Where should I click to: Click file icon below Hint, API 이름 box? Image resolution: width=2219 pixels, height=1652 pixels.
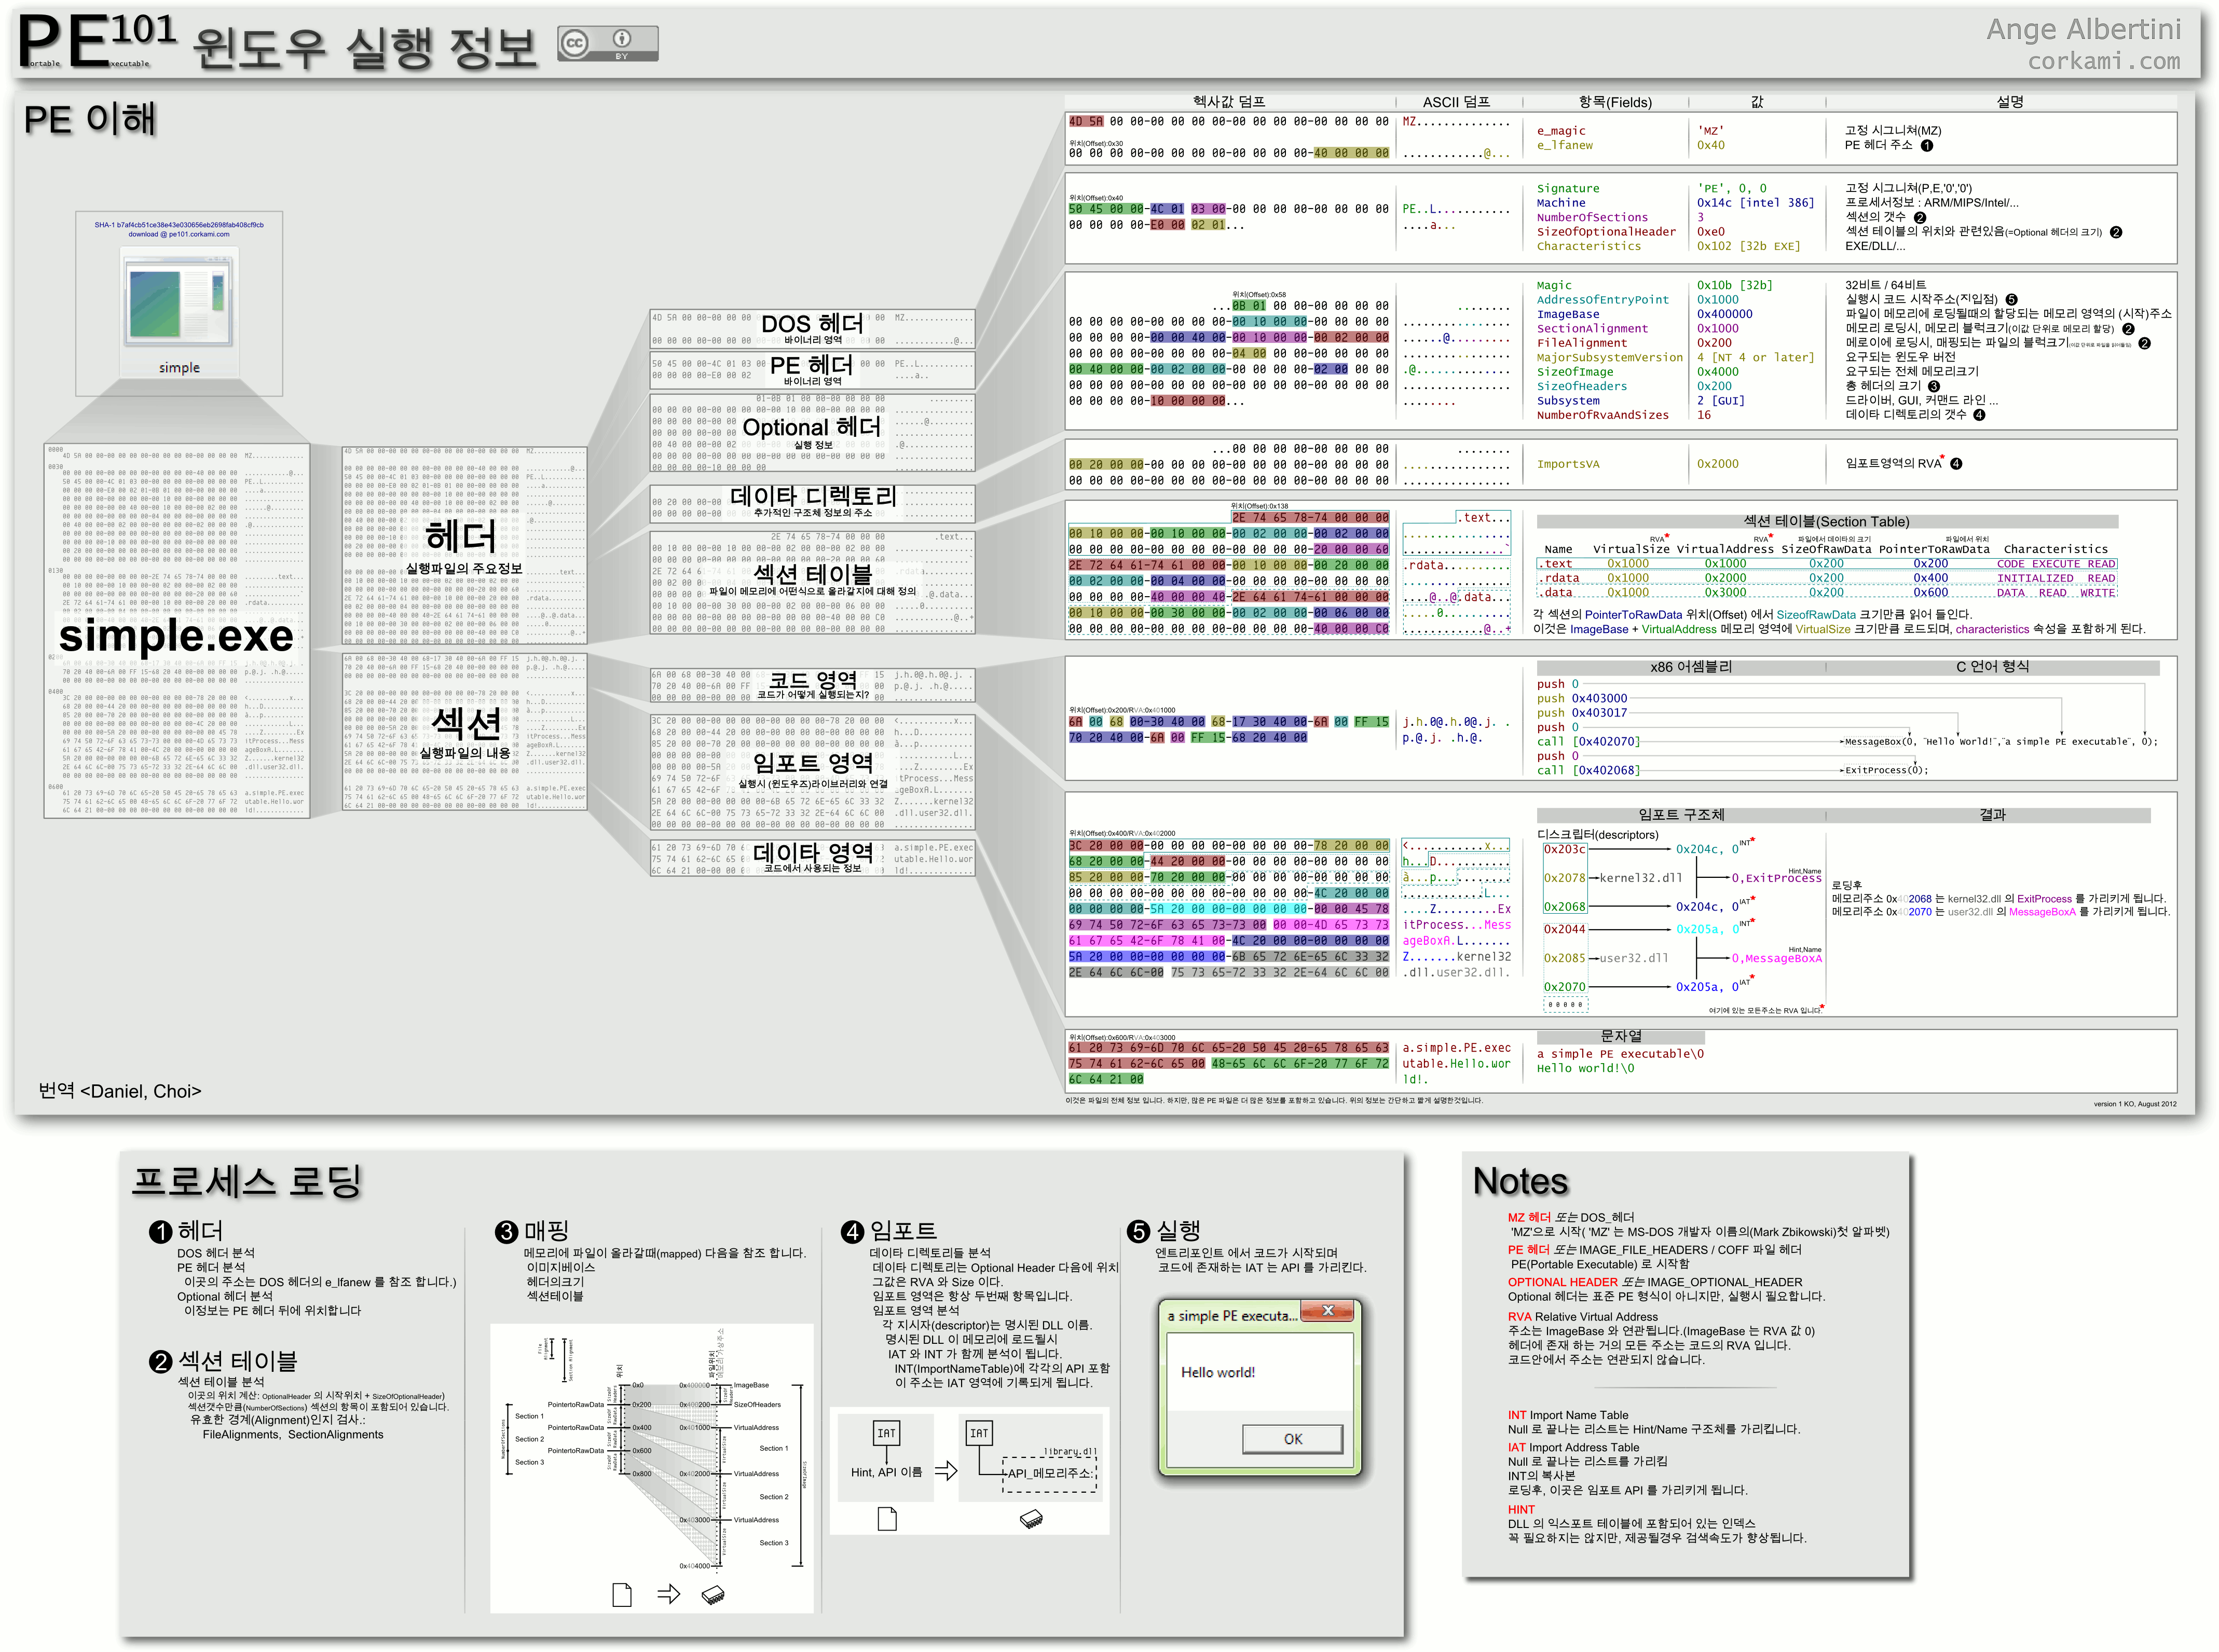pyautogui.click(x=887, y=1519)
